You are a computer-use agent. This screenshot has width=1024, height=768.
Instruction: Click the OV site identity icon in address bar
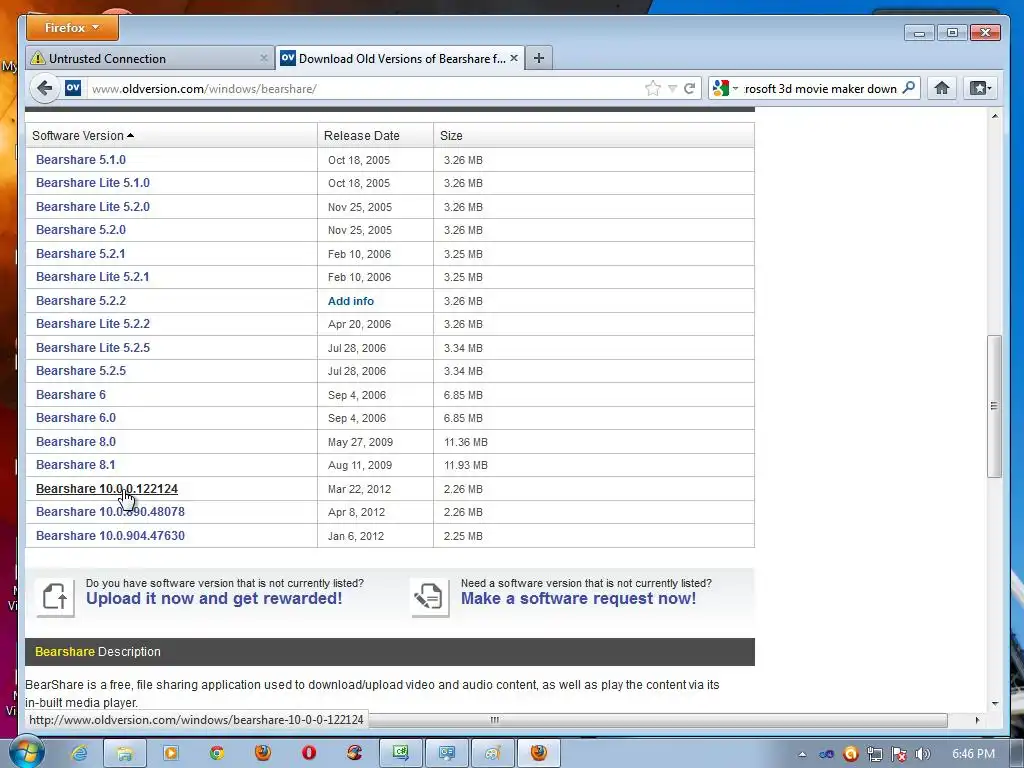(x=73, y=88)
